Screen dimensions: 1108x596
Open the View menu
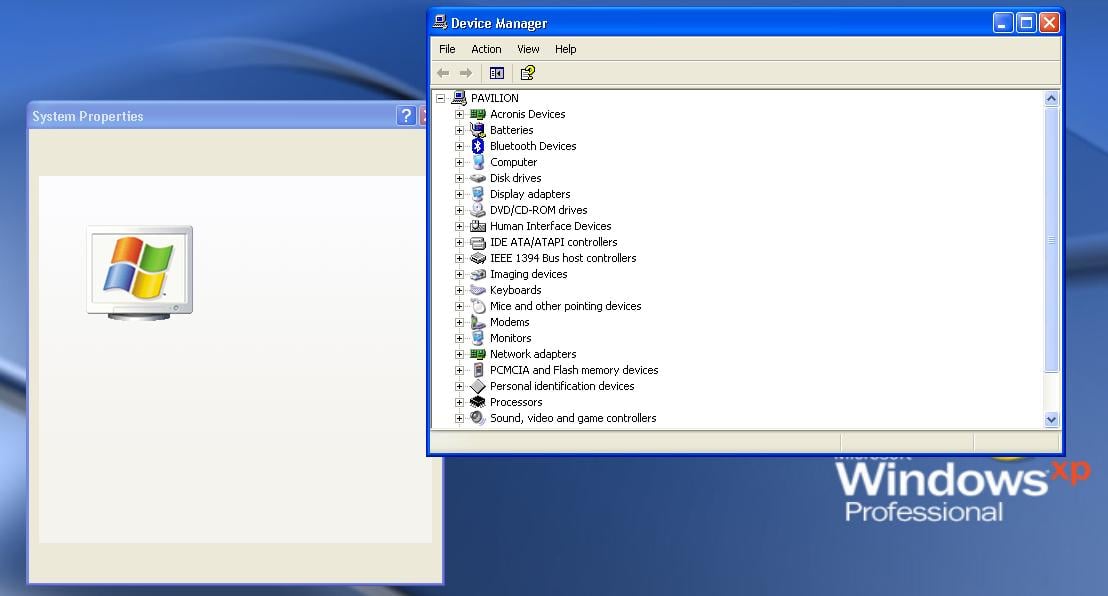[x=528, y=49]
